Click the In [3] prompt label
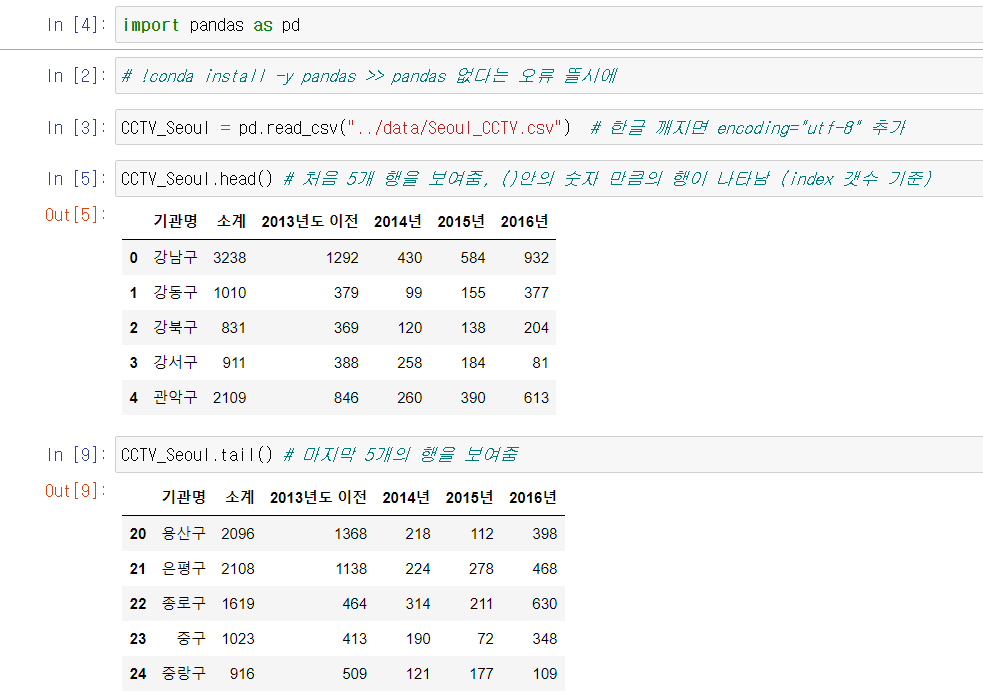Viewport: 983px width, 694px height. 76,127
